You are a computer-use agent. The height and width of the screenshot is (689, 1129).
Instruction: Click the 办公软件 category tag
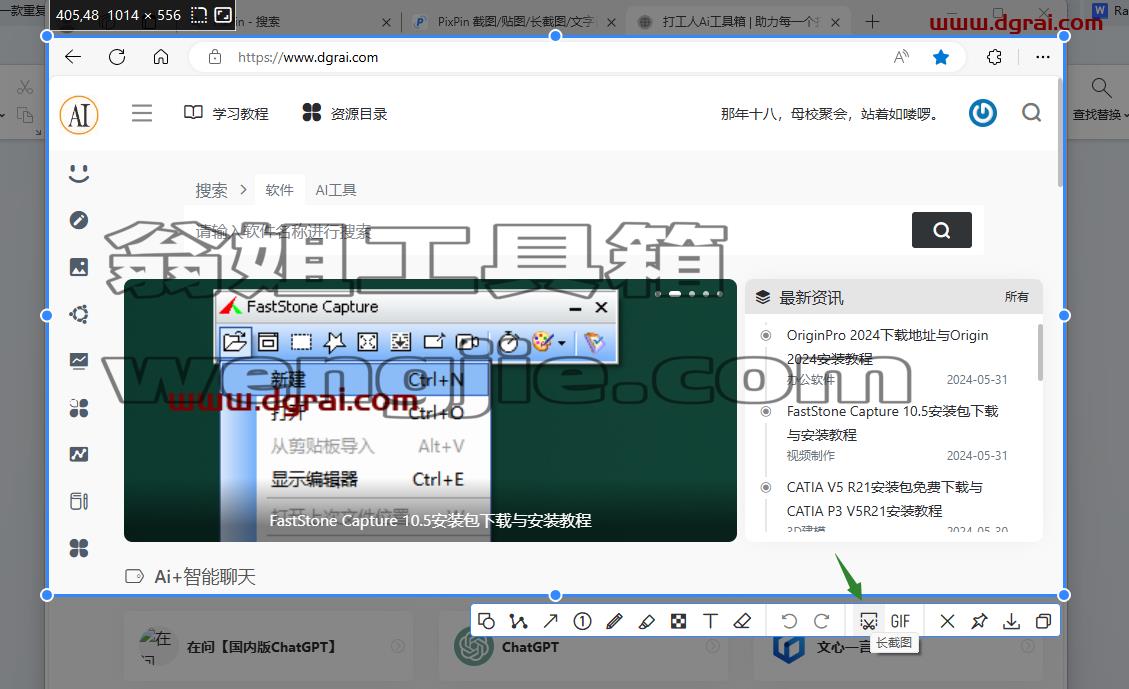811,379
